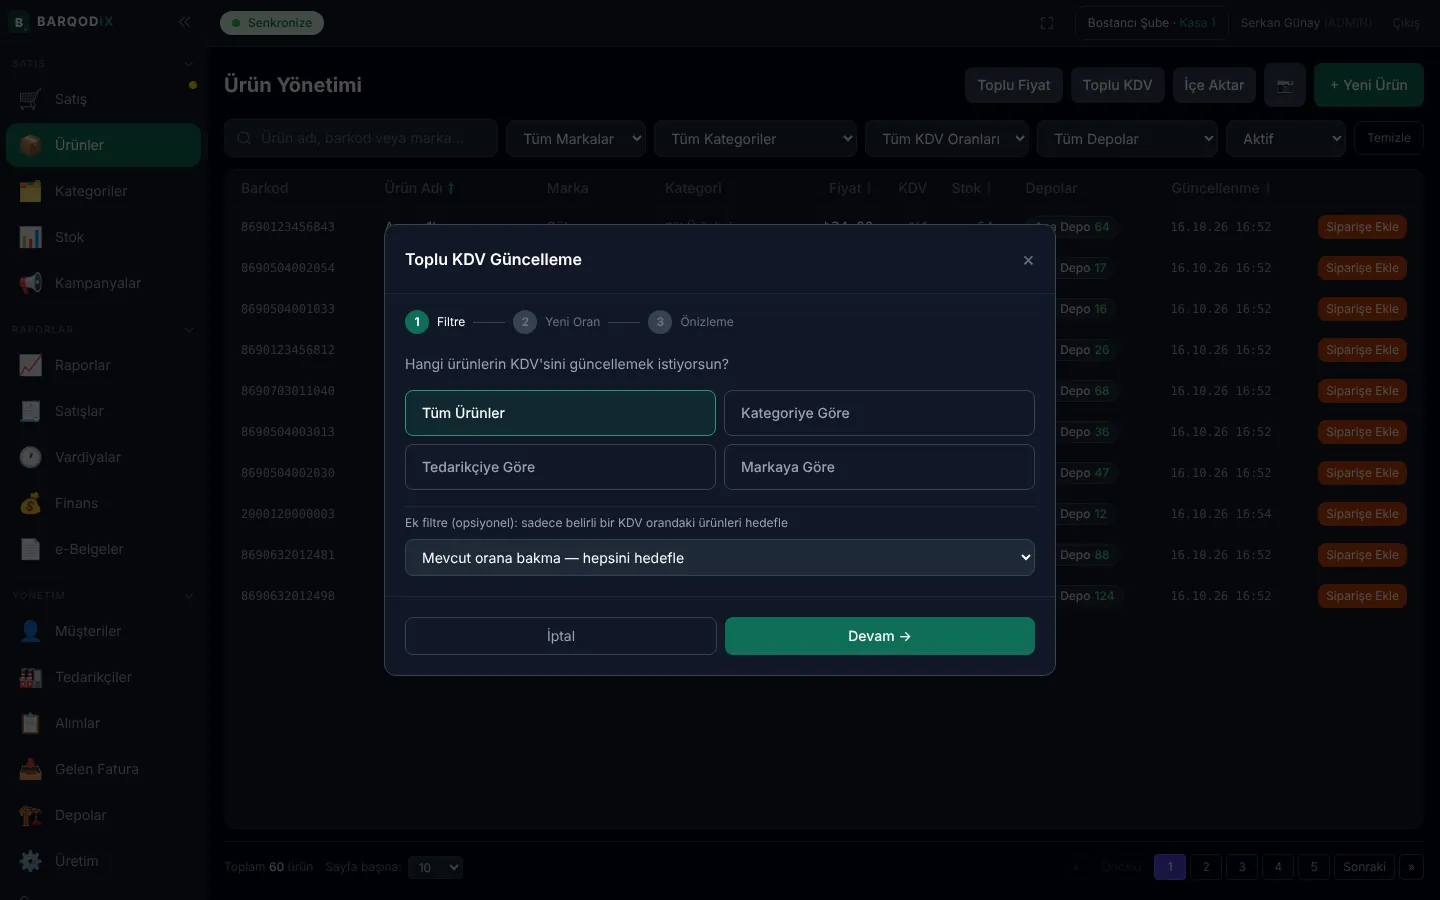
Task: Click the Vardiyalar clock icon
Action: 31,457
